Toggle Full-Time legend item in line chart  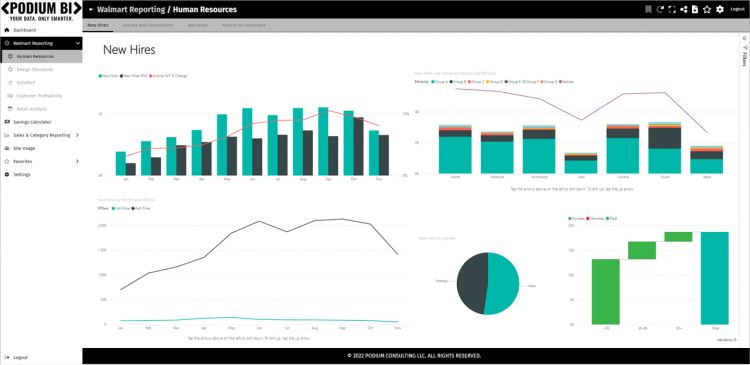click(x=120, y=209)
